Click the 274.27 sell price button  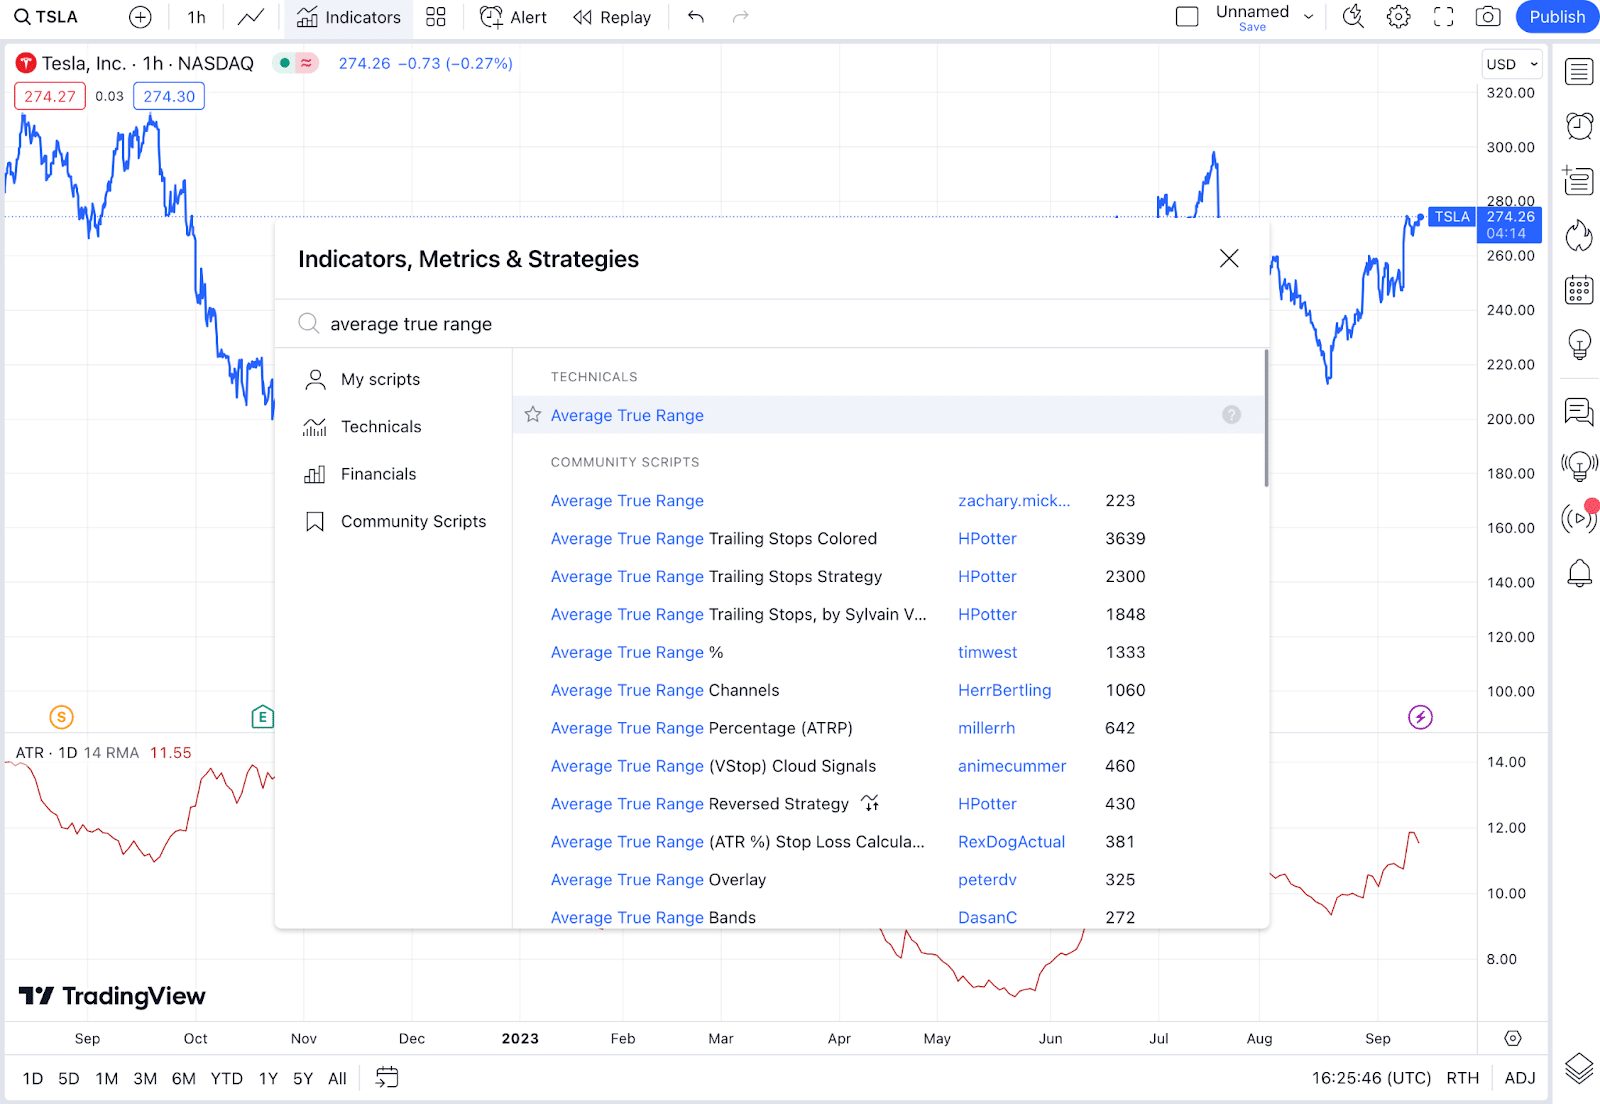[50, 97]
